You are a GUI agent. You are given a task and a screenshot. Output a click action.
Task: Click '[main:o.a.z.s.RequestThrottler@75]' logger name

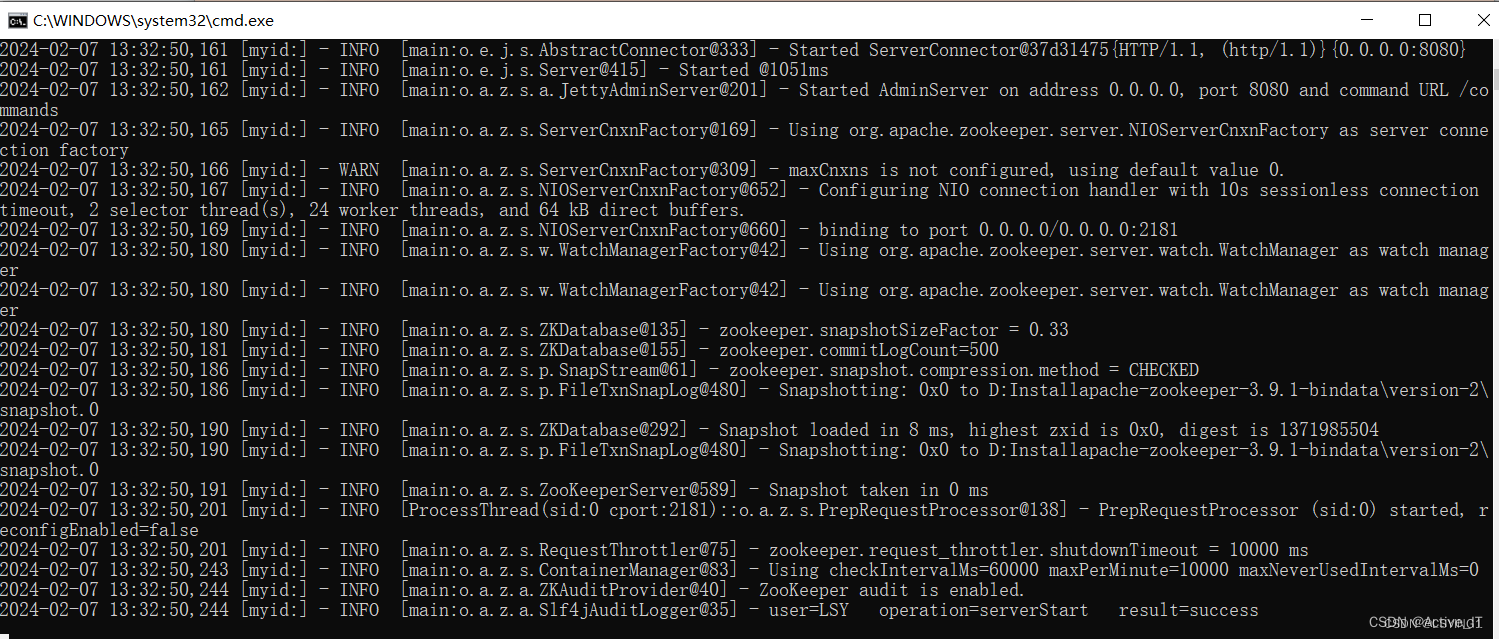click(569, 550)
